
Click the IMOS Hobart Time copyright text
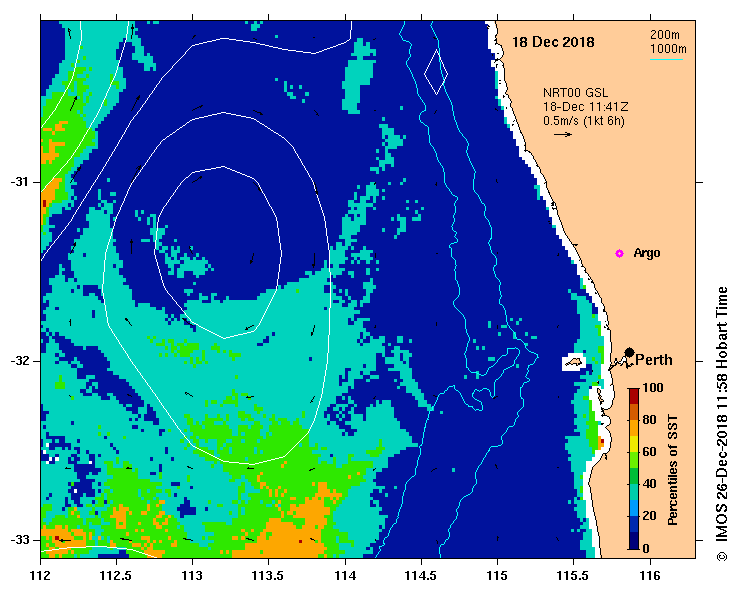722,424
